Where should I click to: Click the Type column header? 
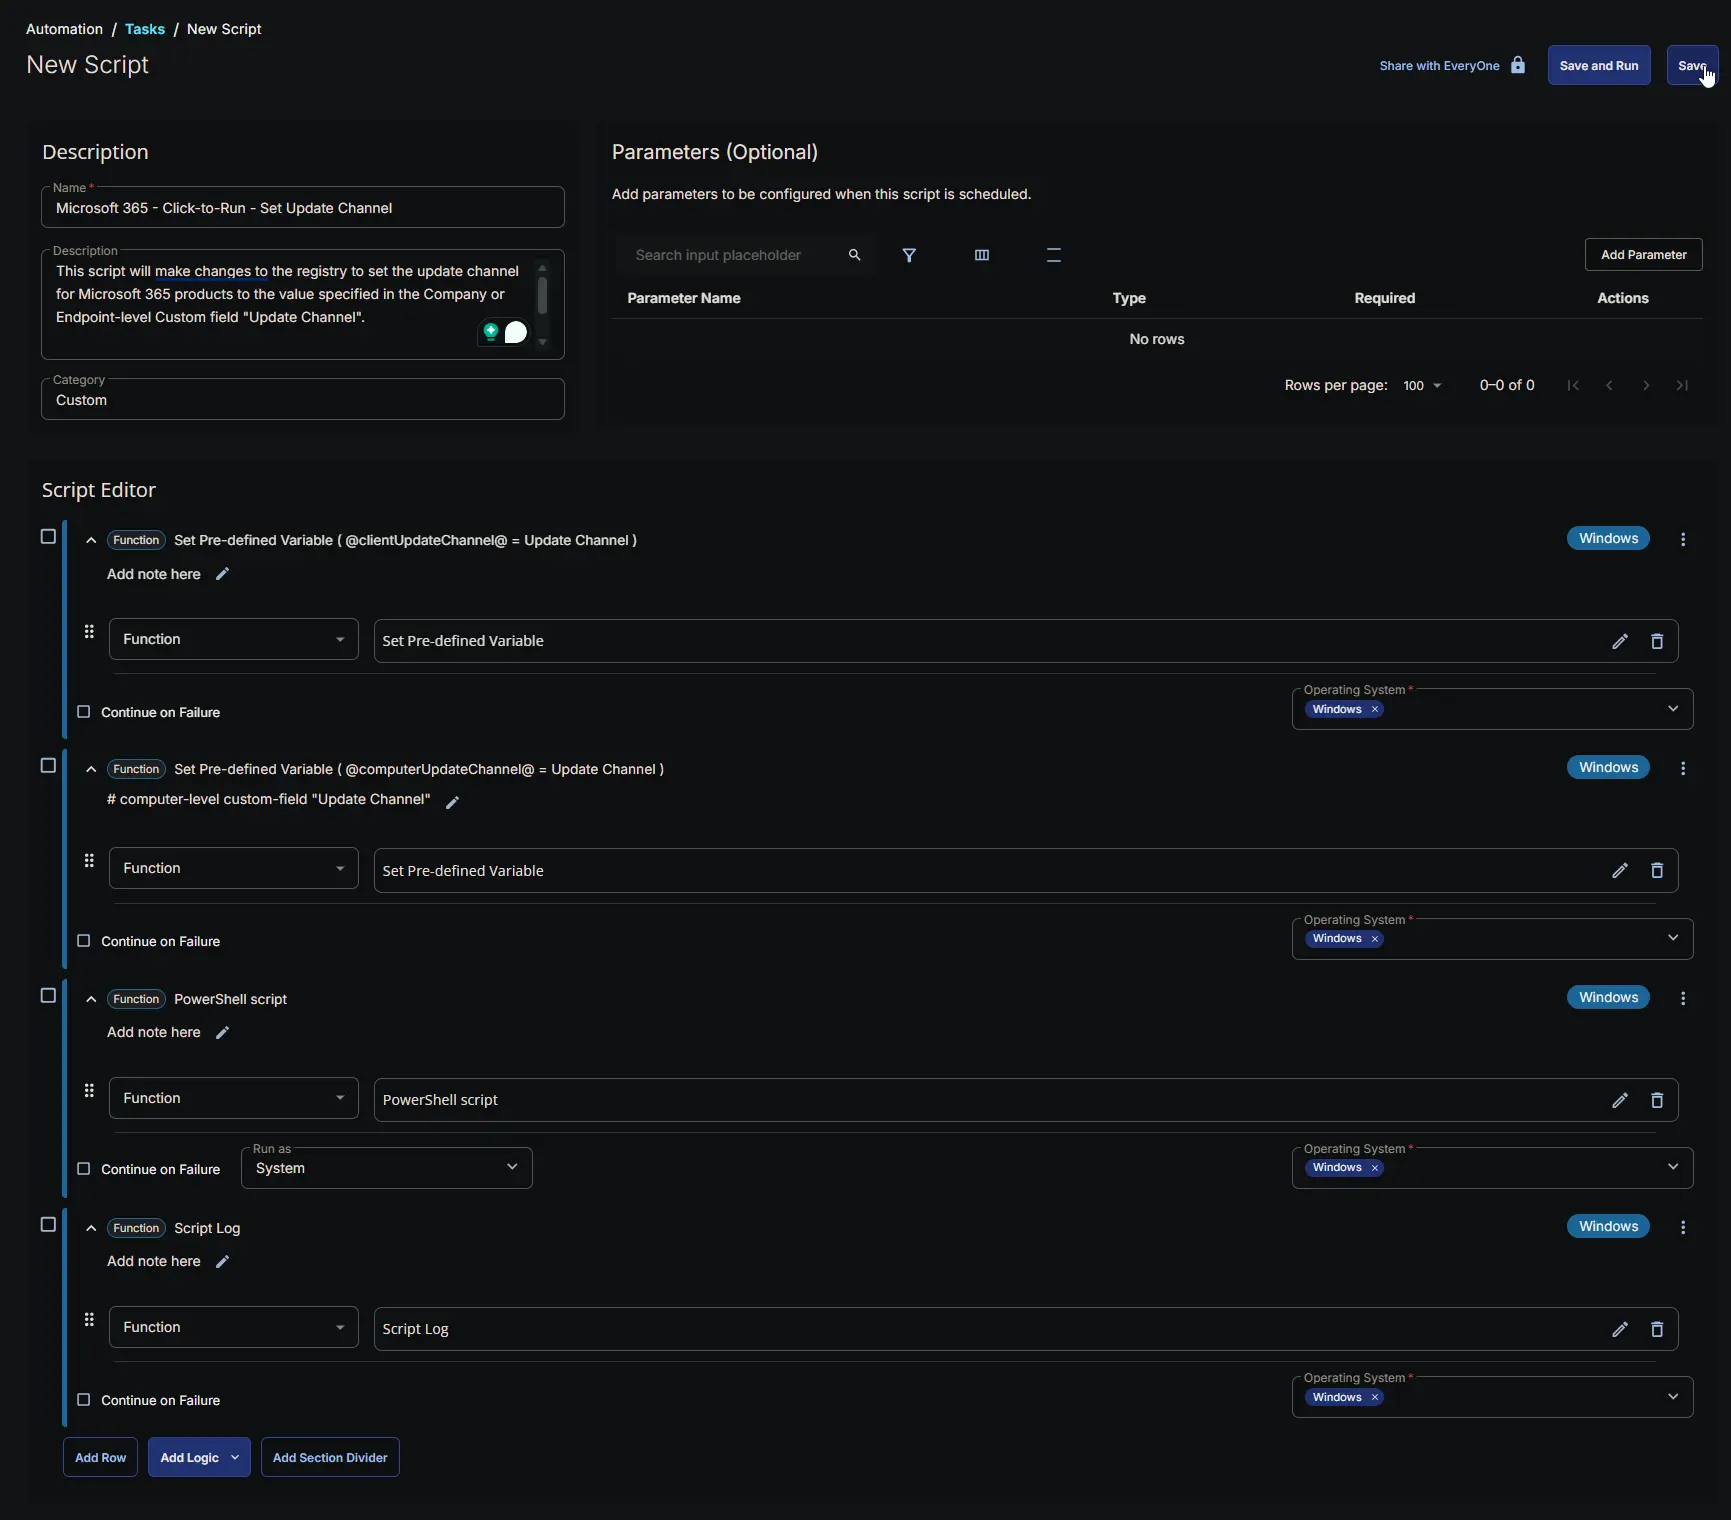click(1129, 298)
